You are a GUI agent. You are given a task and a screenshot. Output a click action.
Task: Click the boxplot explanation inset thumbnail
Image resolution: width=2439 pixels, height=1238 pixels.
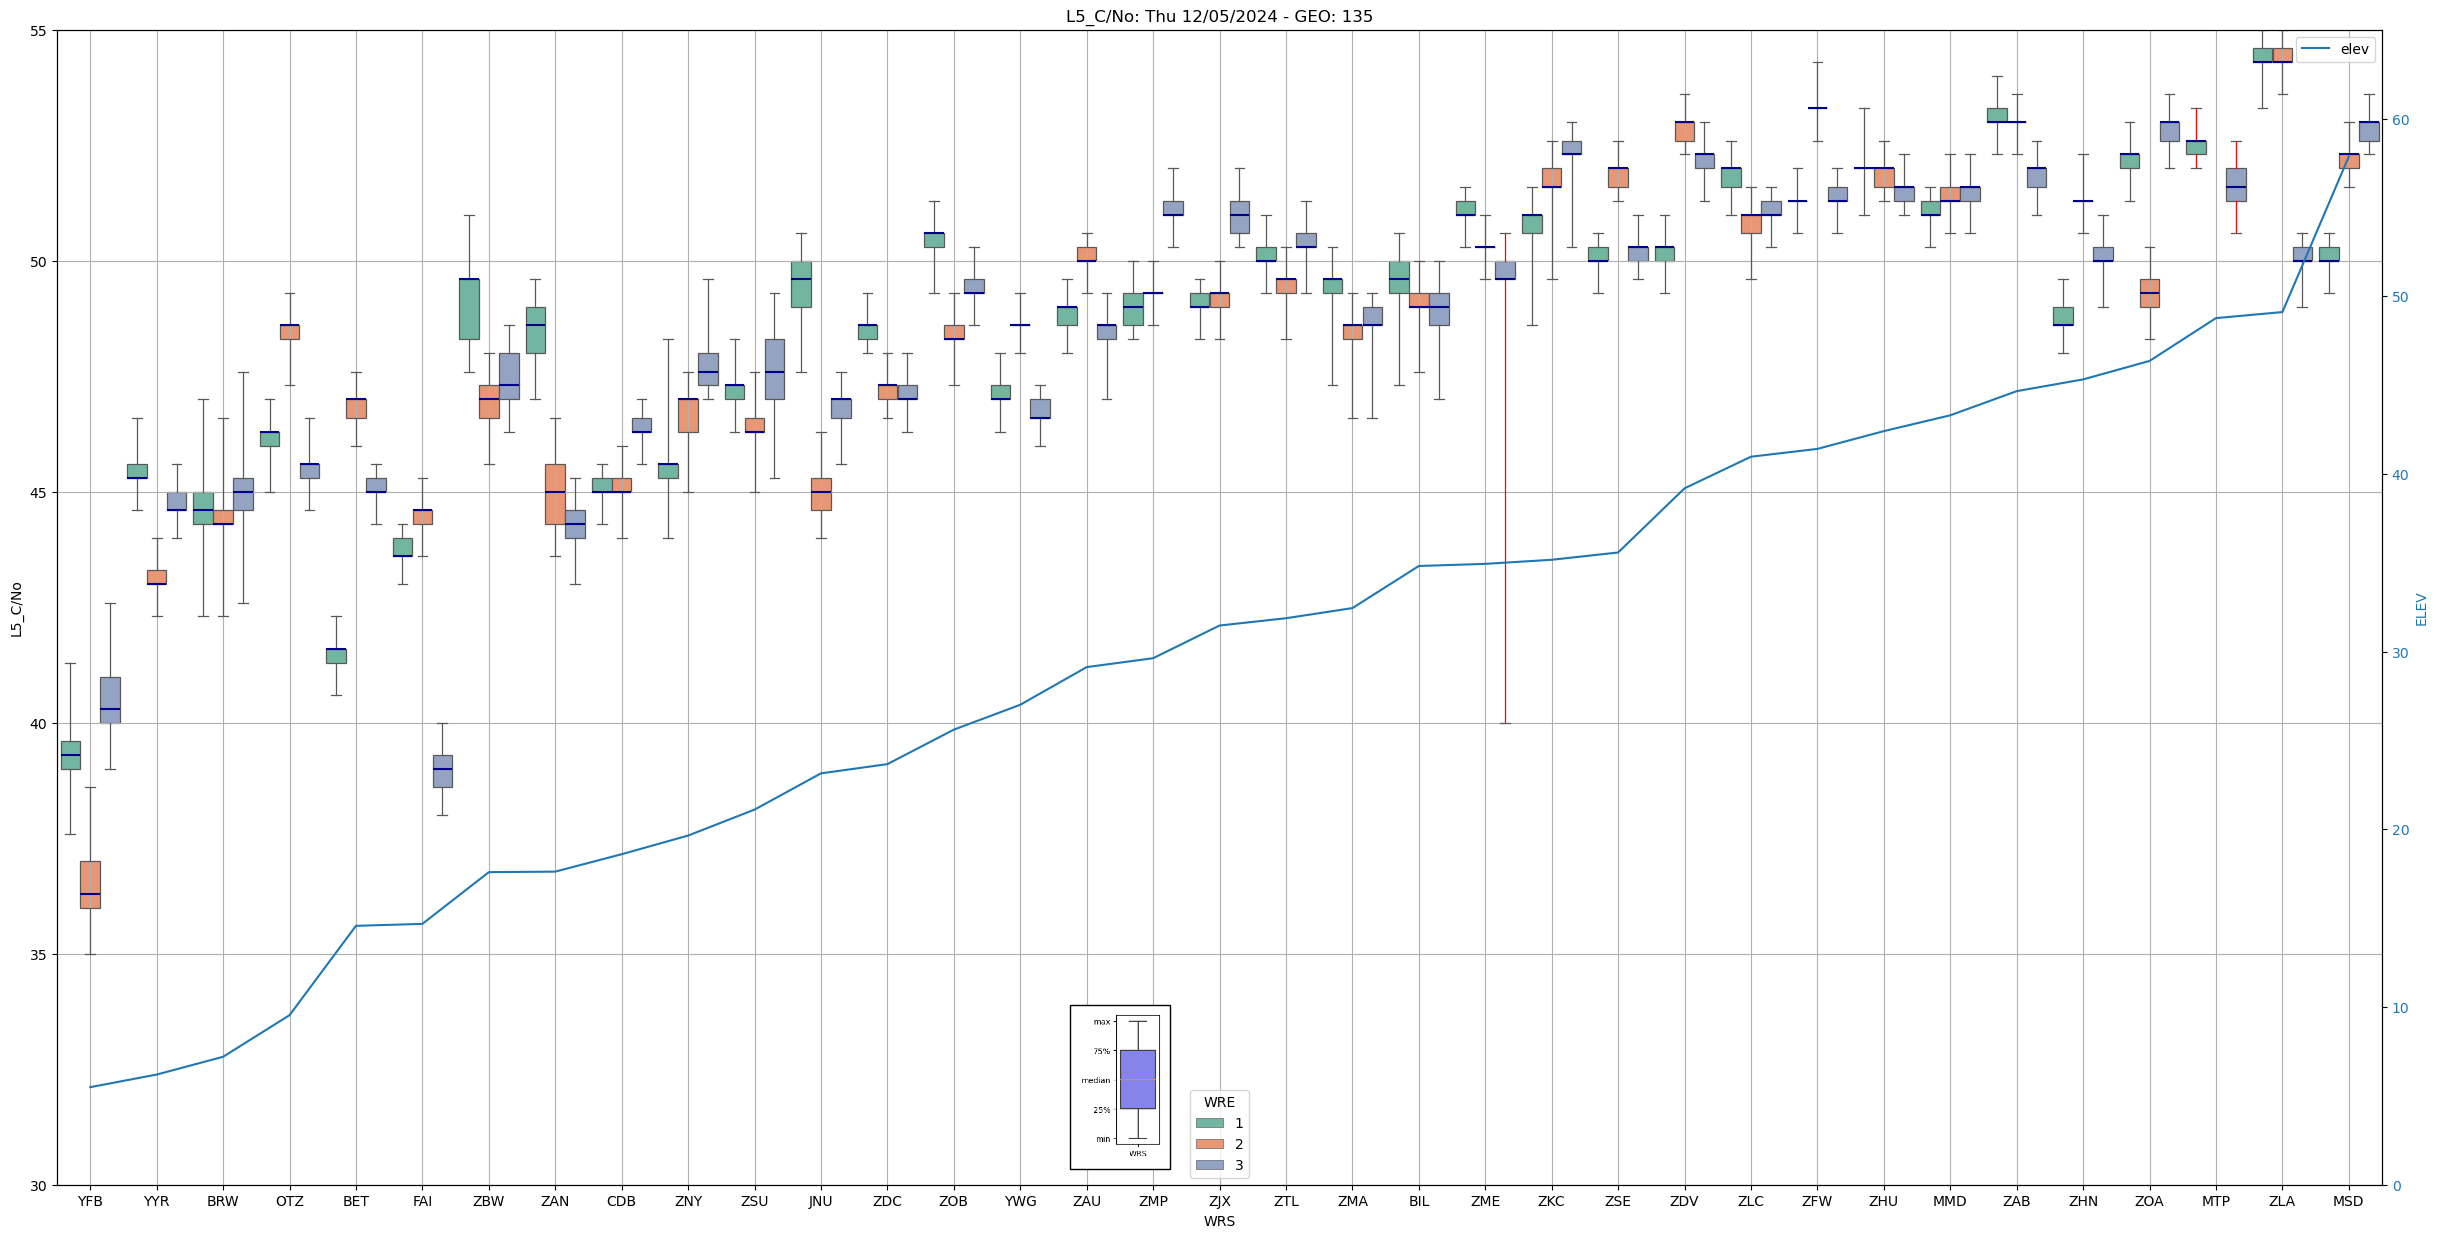[x=1120, y=1087]
